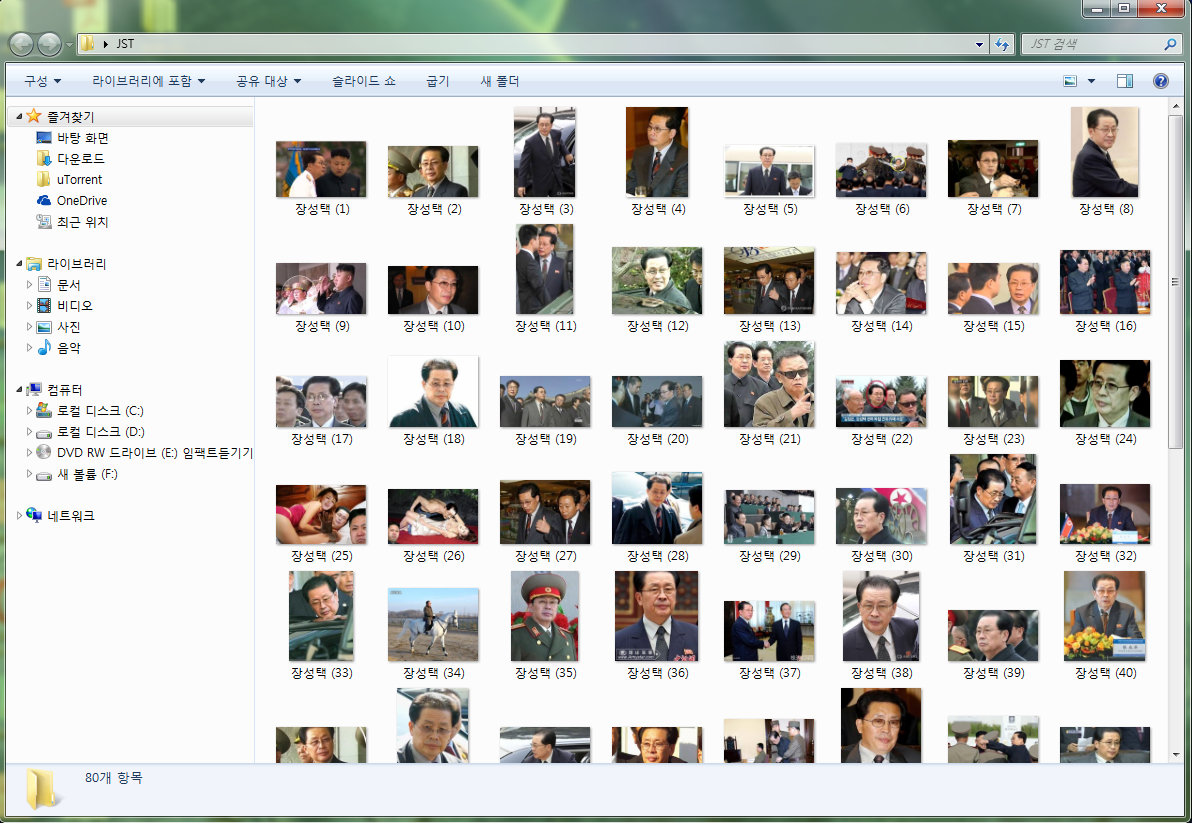Show the preview pane using toolbar icon
The width and height of the screenshot is (1192, 823).
(1125, 81)
